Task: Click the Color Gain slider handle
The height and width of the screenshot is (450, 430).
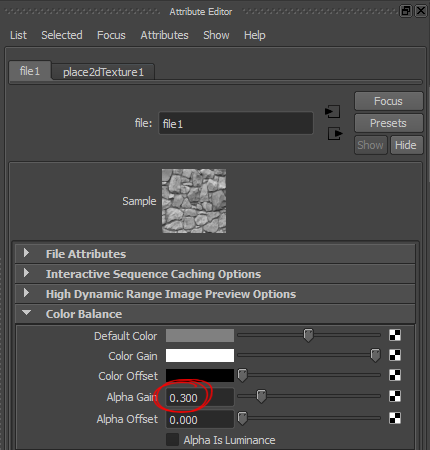Action: pyautogui.click(x=375, y=355)
